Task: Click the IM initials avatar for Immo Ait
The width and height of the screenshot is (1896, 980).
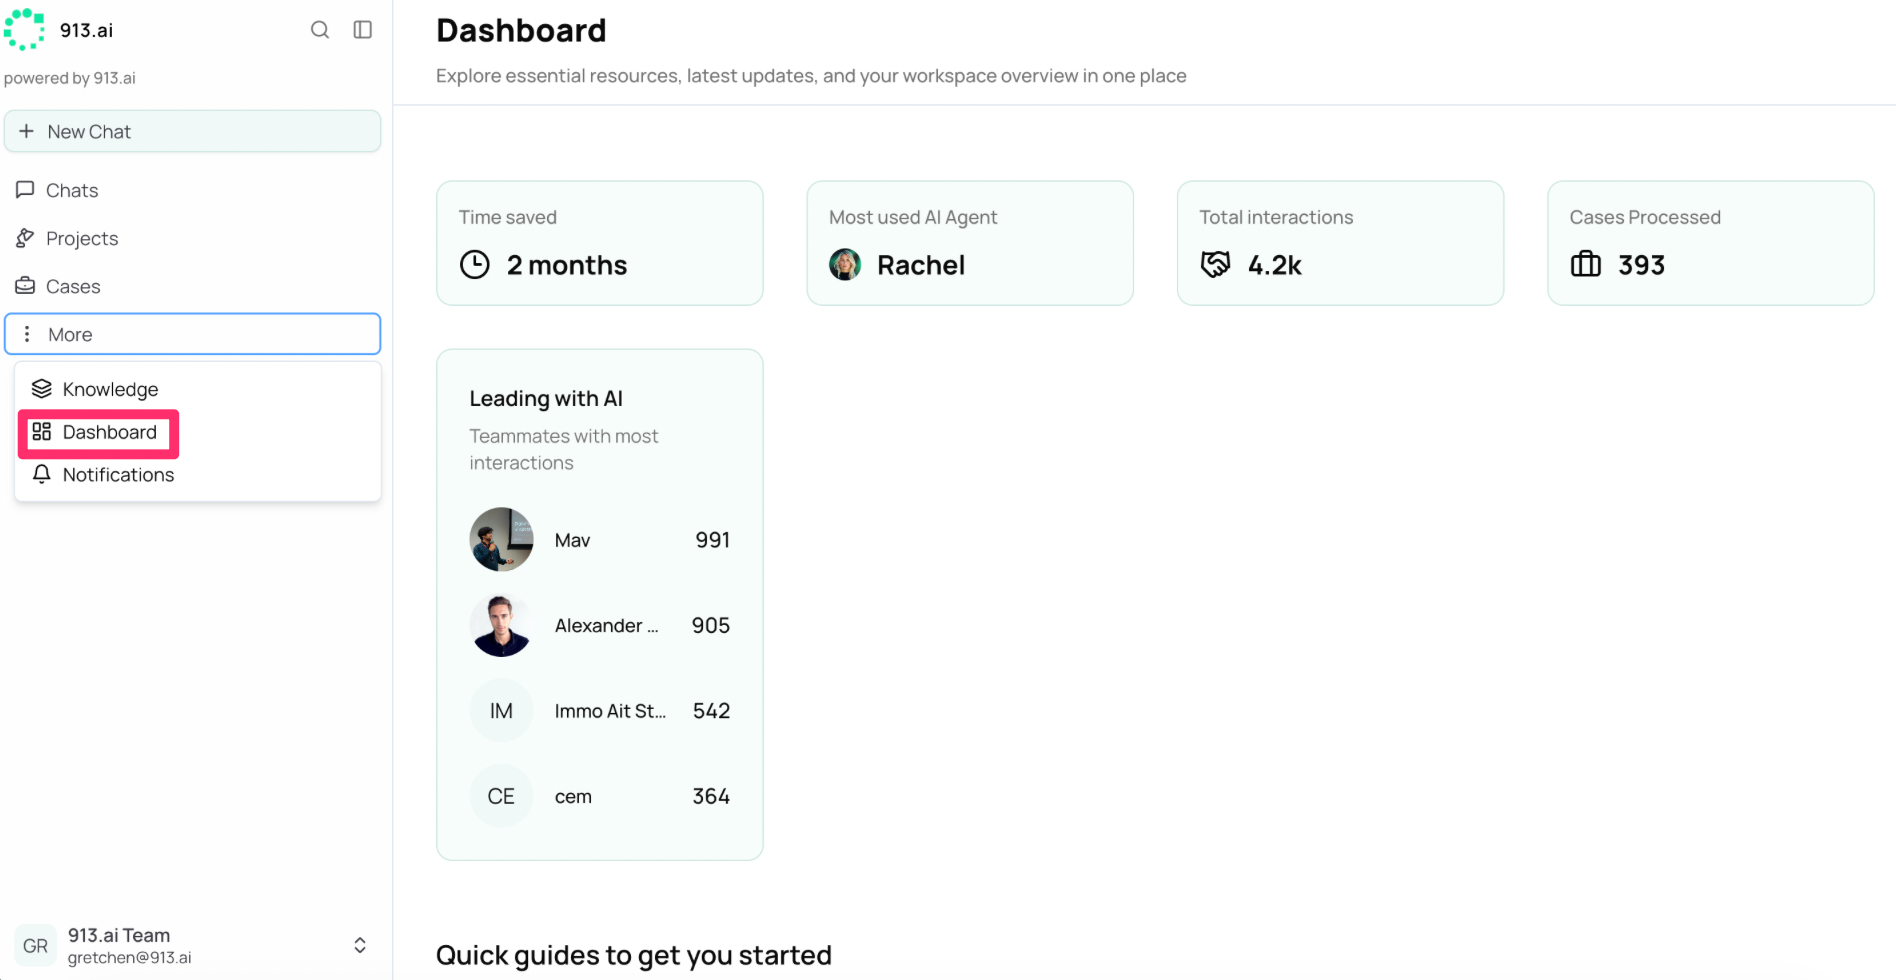Action: 501,711
